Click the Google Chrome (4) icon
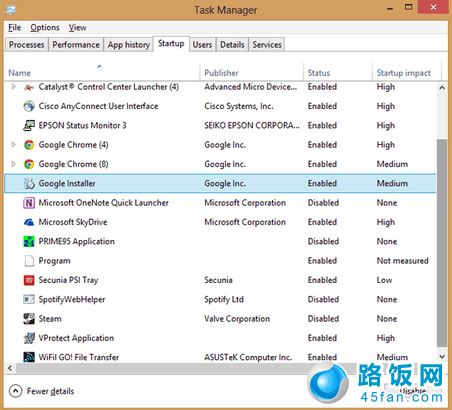Image resolution: width=452 pixels, height=410 pixels. click(x=29, y=145)
